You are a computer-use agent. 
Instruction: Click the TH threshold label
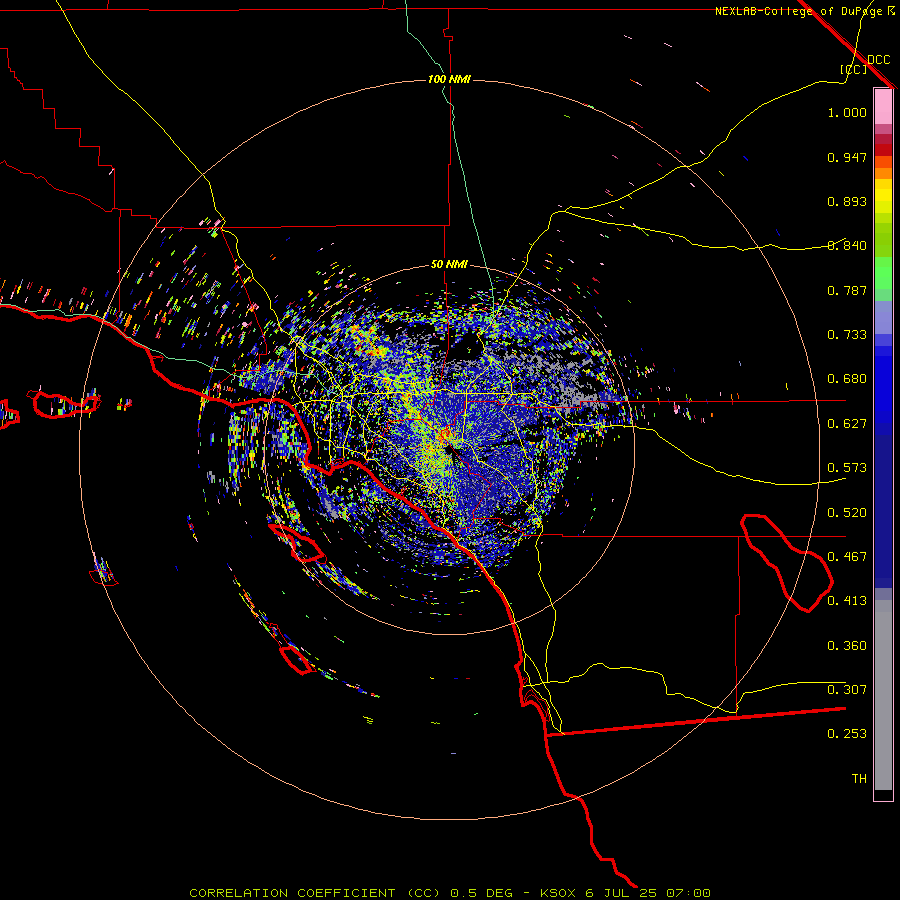[x=859, y=779]
